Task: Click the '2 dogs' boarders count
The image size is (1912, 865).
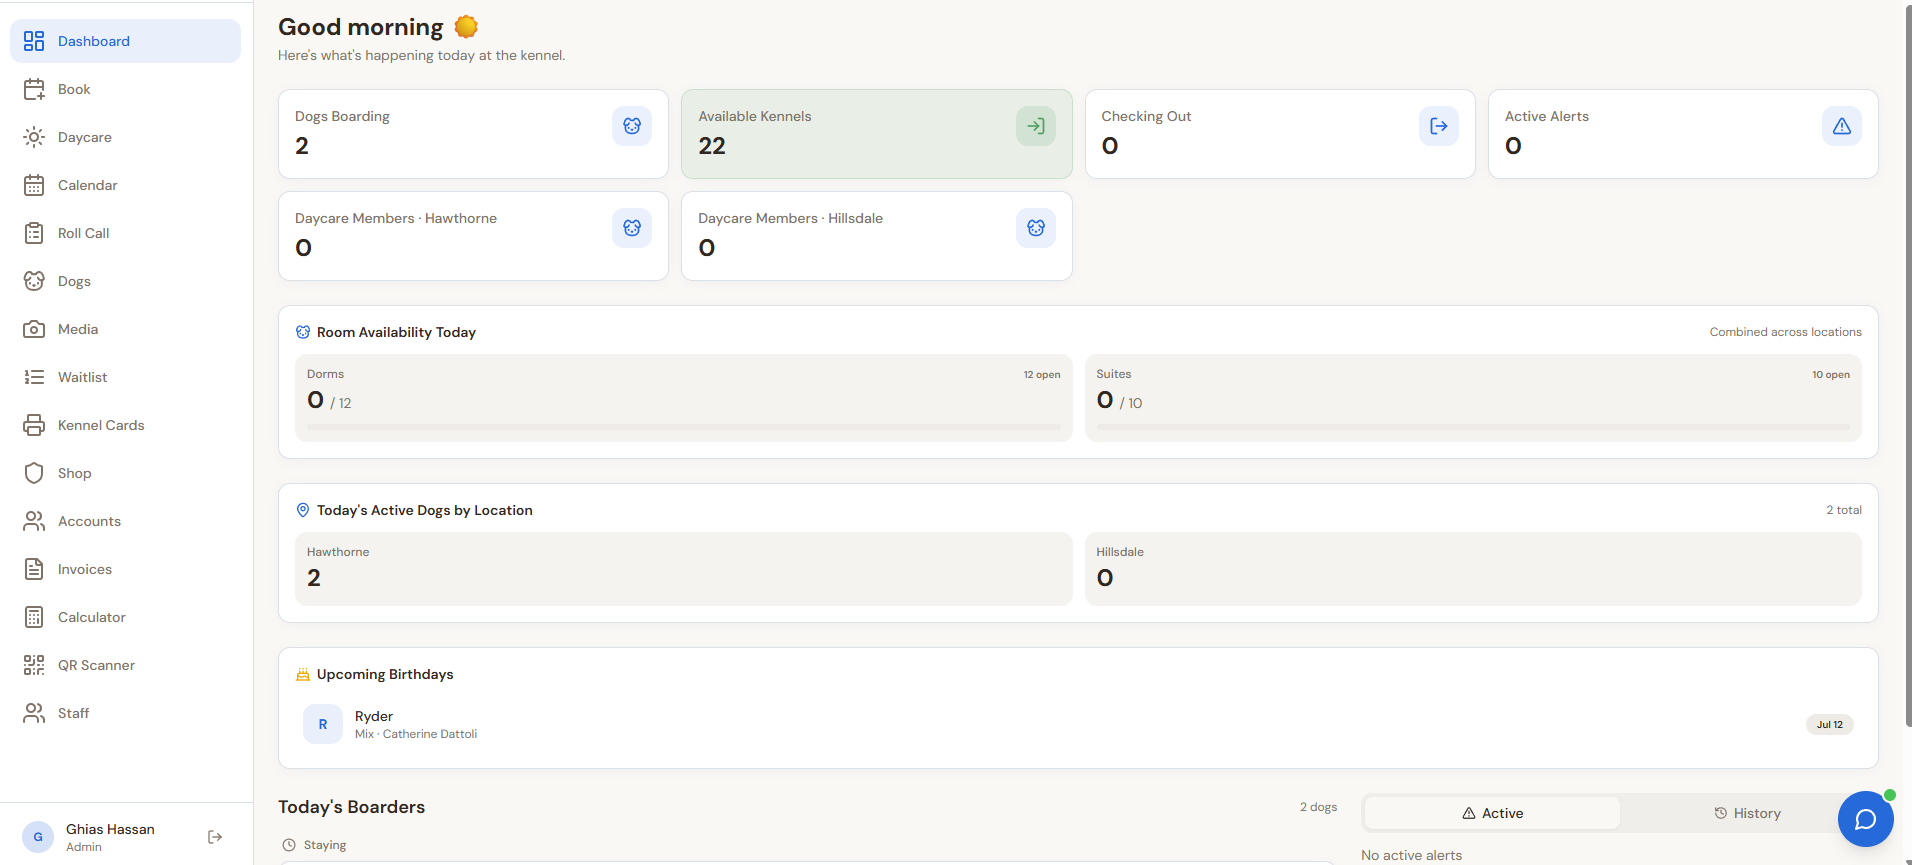Action: tap(1318, 807)
